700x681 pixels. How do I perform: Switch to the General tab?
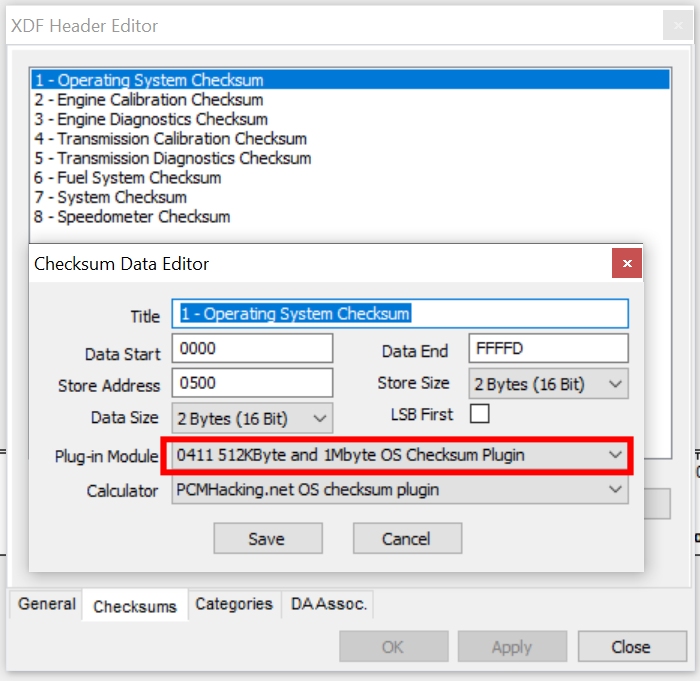(x=46, y=604)
